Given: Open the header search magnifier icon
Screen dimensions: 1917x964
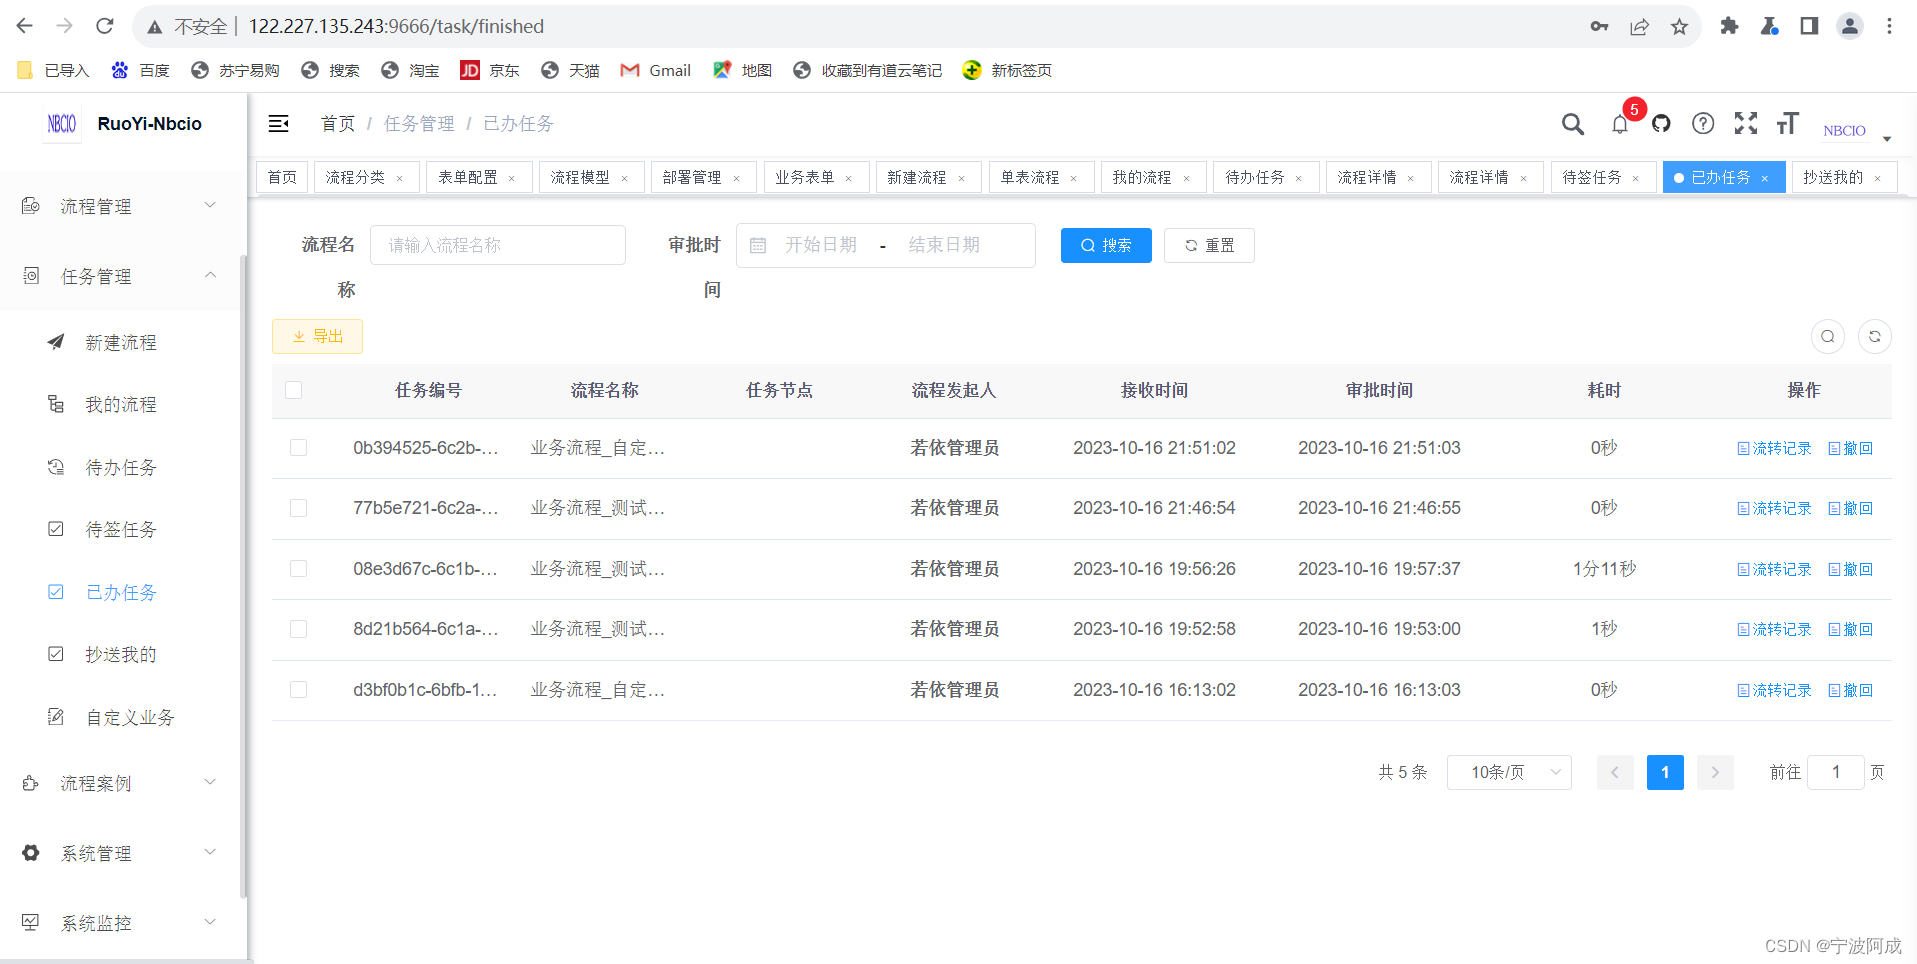Looking at the screenshot, I should (1573, 124).
